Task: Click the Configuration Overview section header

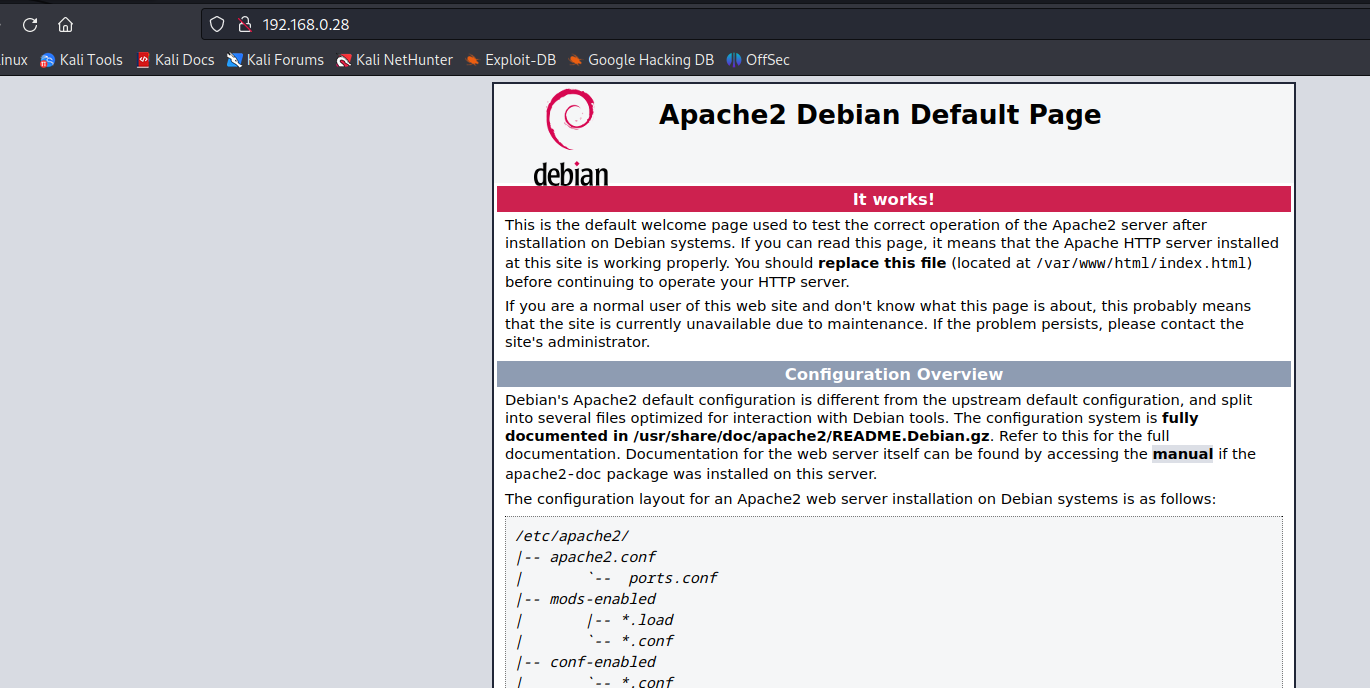Action: click(x=894, y=374)
